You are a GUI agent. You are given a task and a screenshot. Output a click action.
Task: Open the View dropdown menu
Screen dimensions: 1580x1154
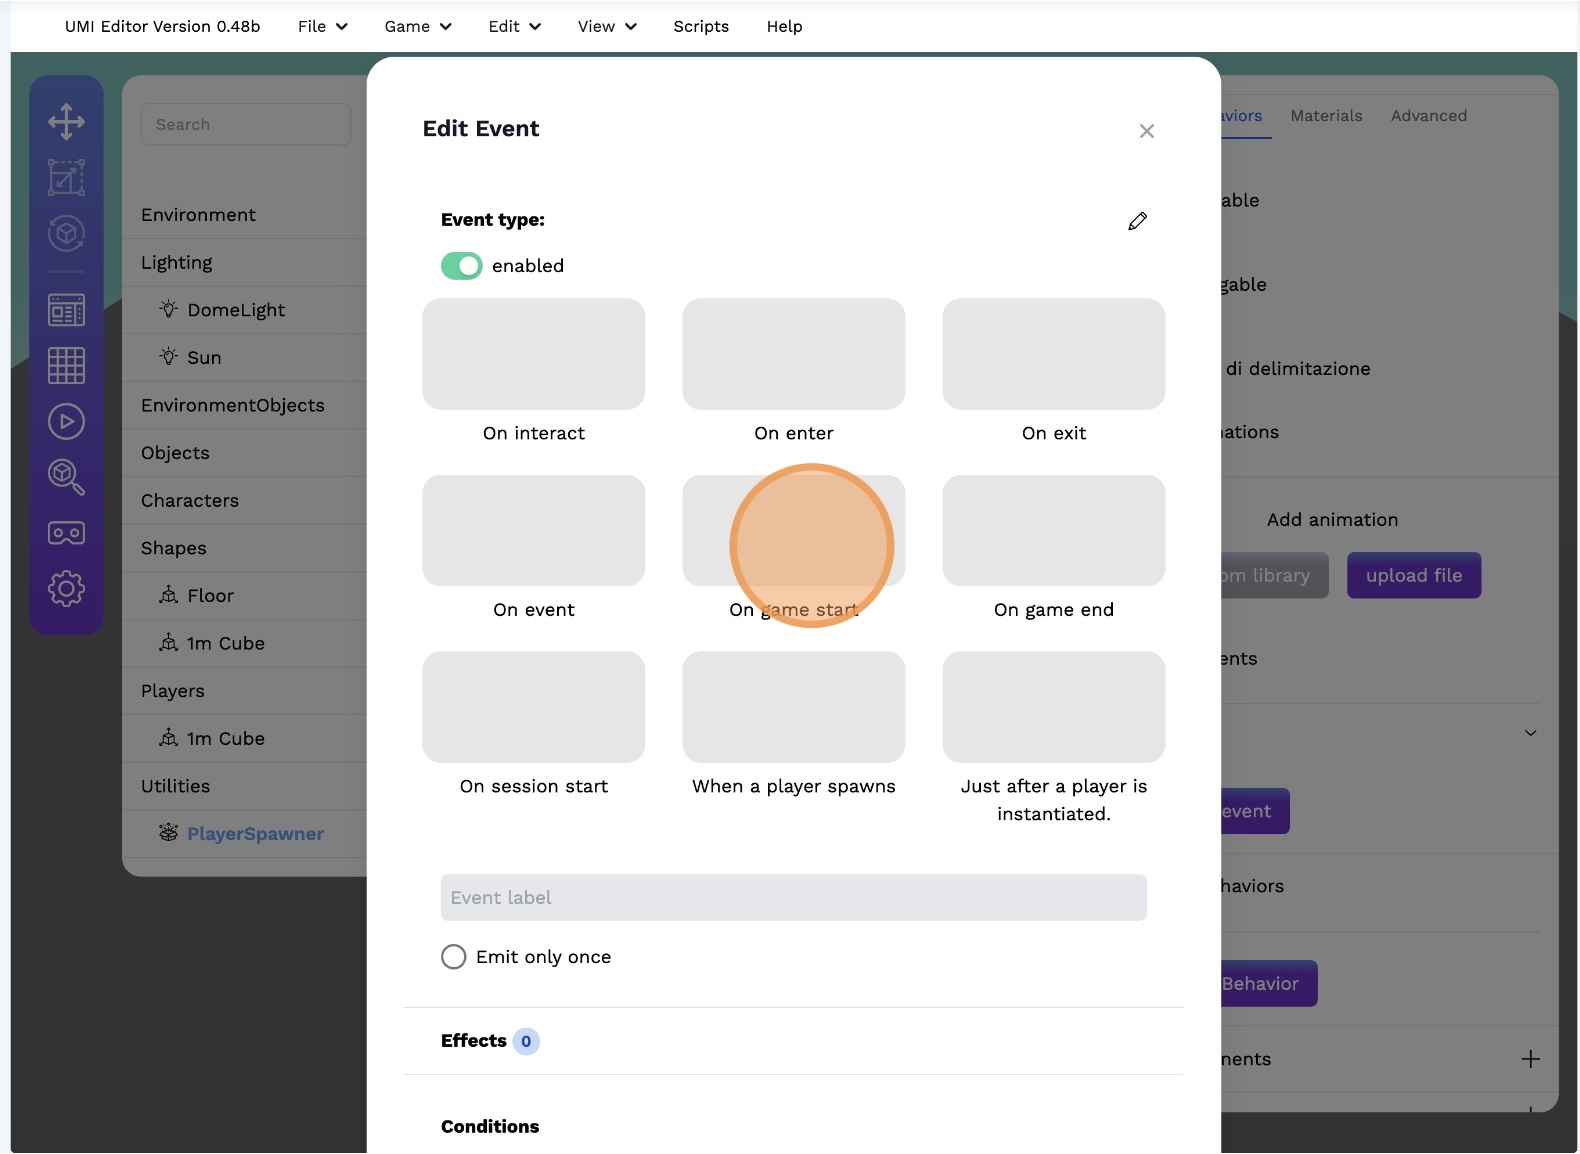(606, 27)
